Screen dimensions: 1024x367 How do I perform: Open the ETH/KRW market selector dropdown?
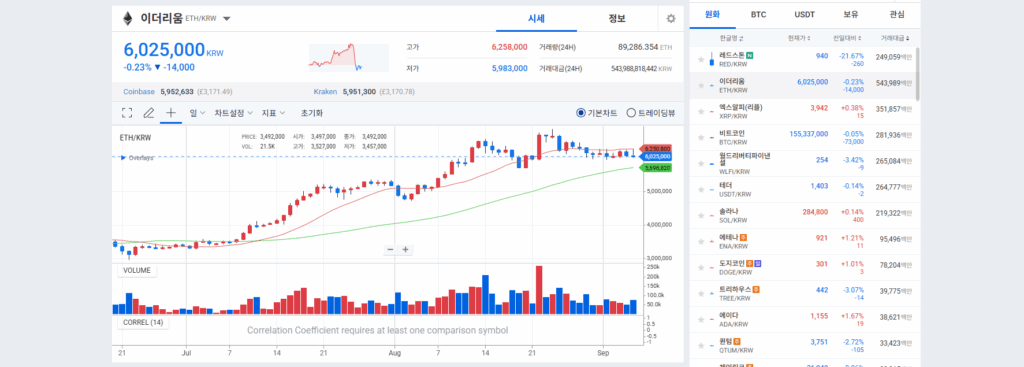(227, 18)
